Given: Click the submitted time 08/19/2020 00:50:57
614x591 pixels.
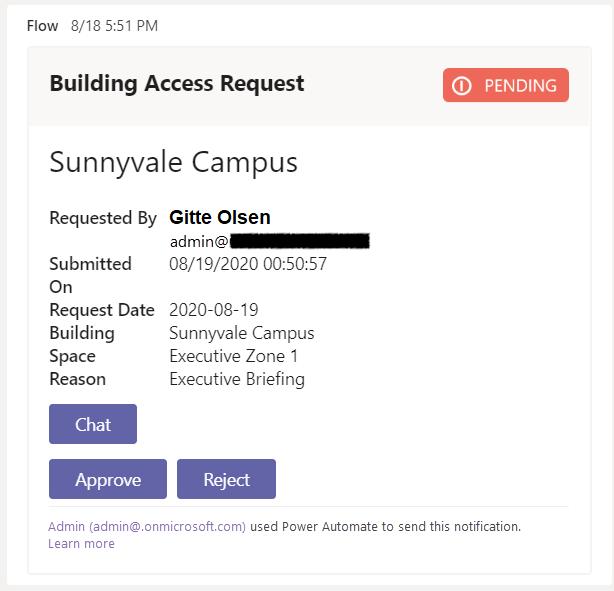Looking at the screenshot, I should pos(248,264).
